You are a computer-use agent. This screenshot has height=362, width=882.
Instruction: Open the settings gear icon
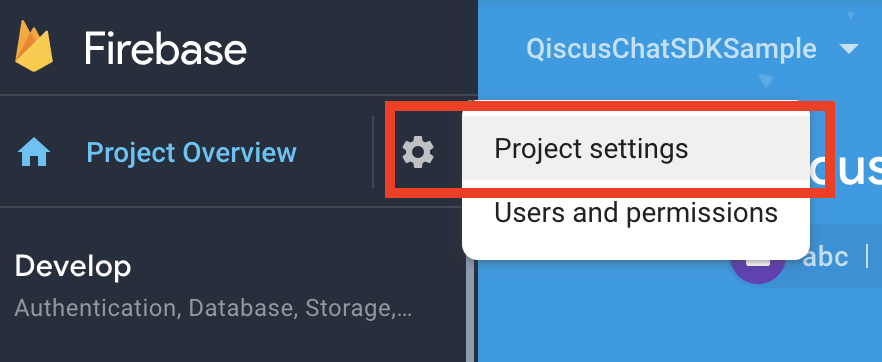(418, 152)
